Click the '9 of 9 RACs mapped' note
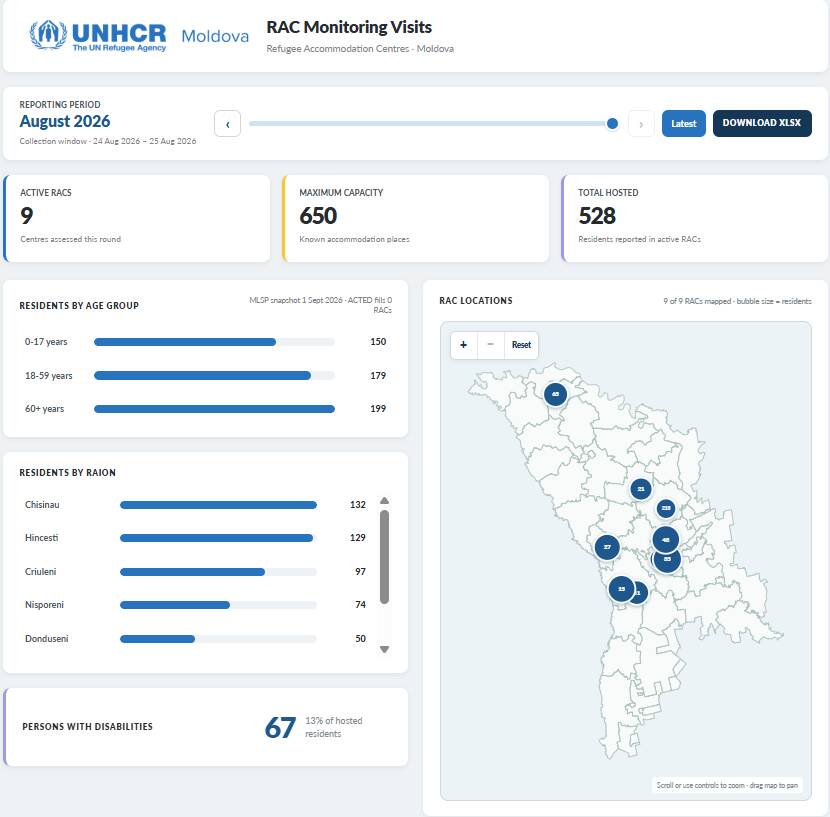This screenshot has width=830, height=817. (737, 301)
